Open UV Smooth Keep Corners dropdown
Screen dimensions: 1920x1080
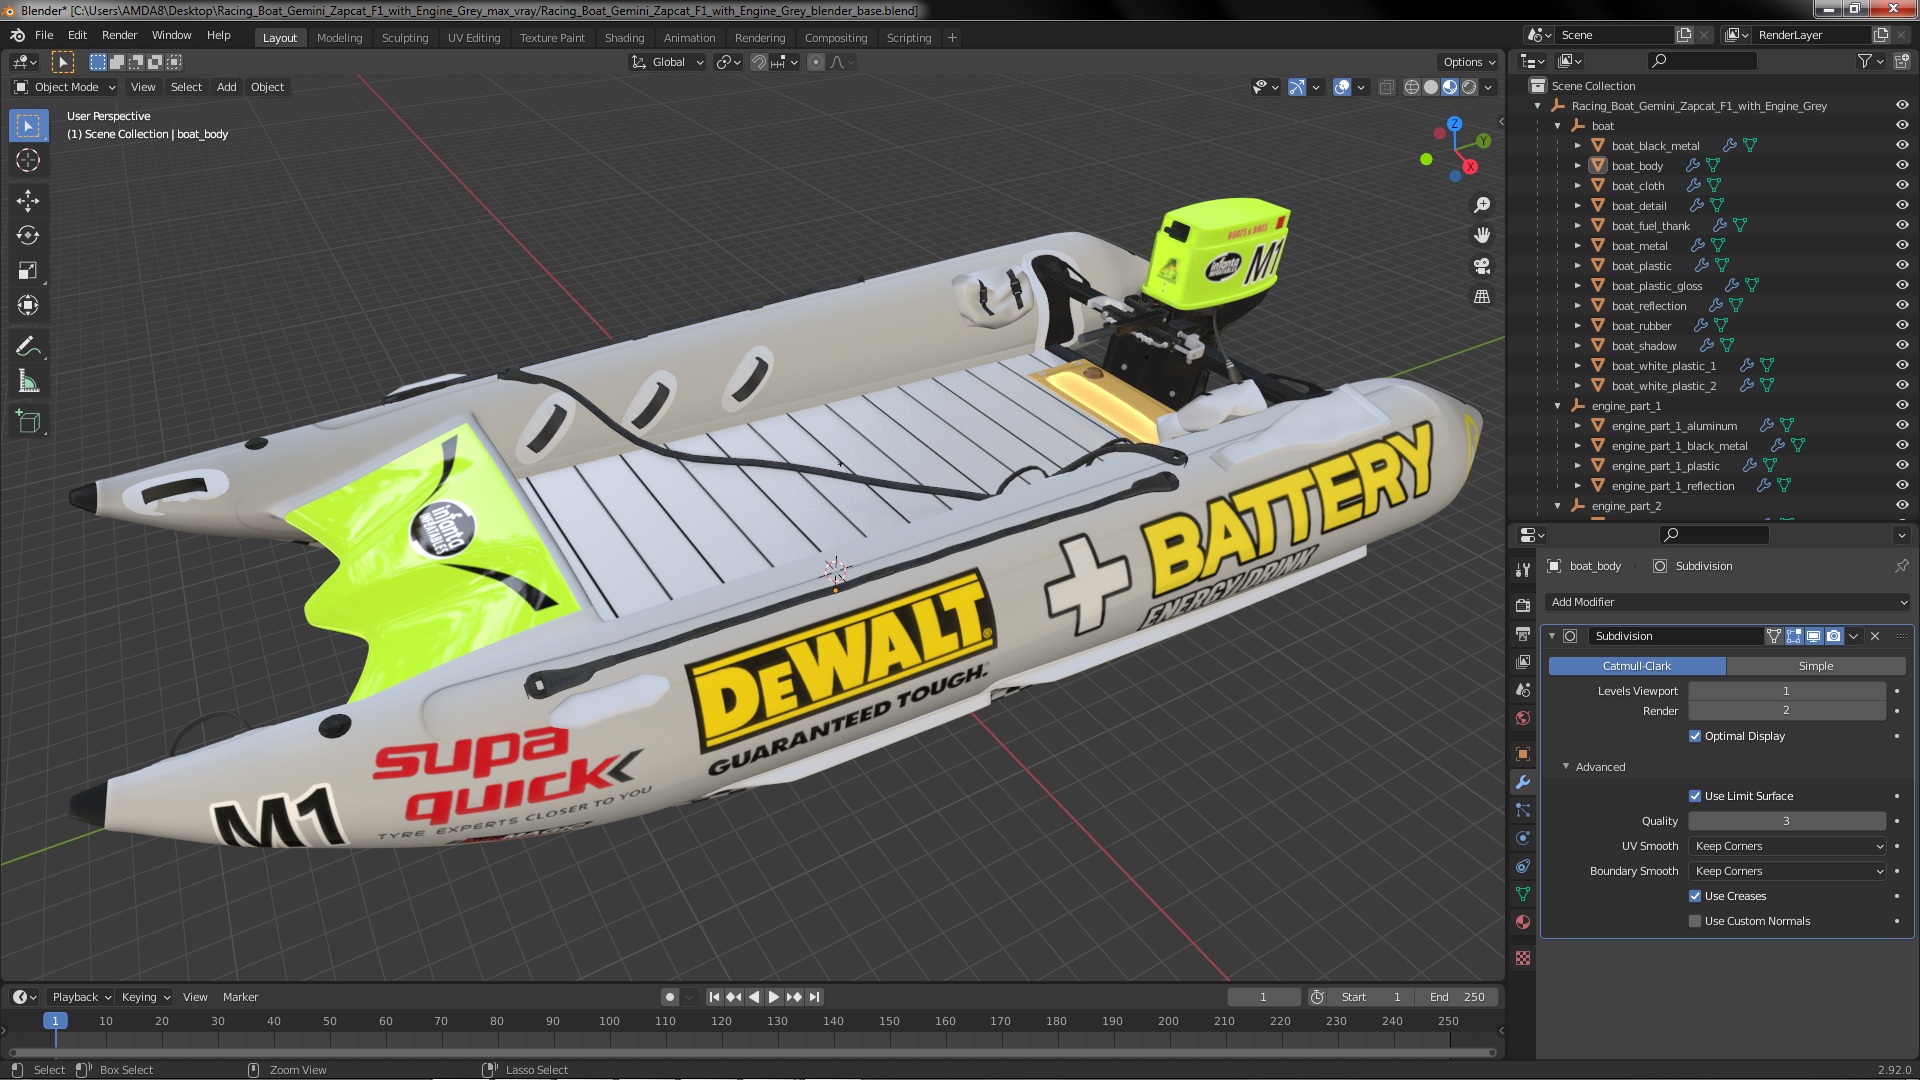point(1787,846)
